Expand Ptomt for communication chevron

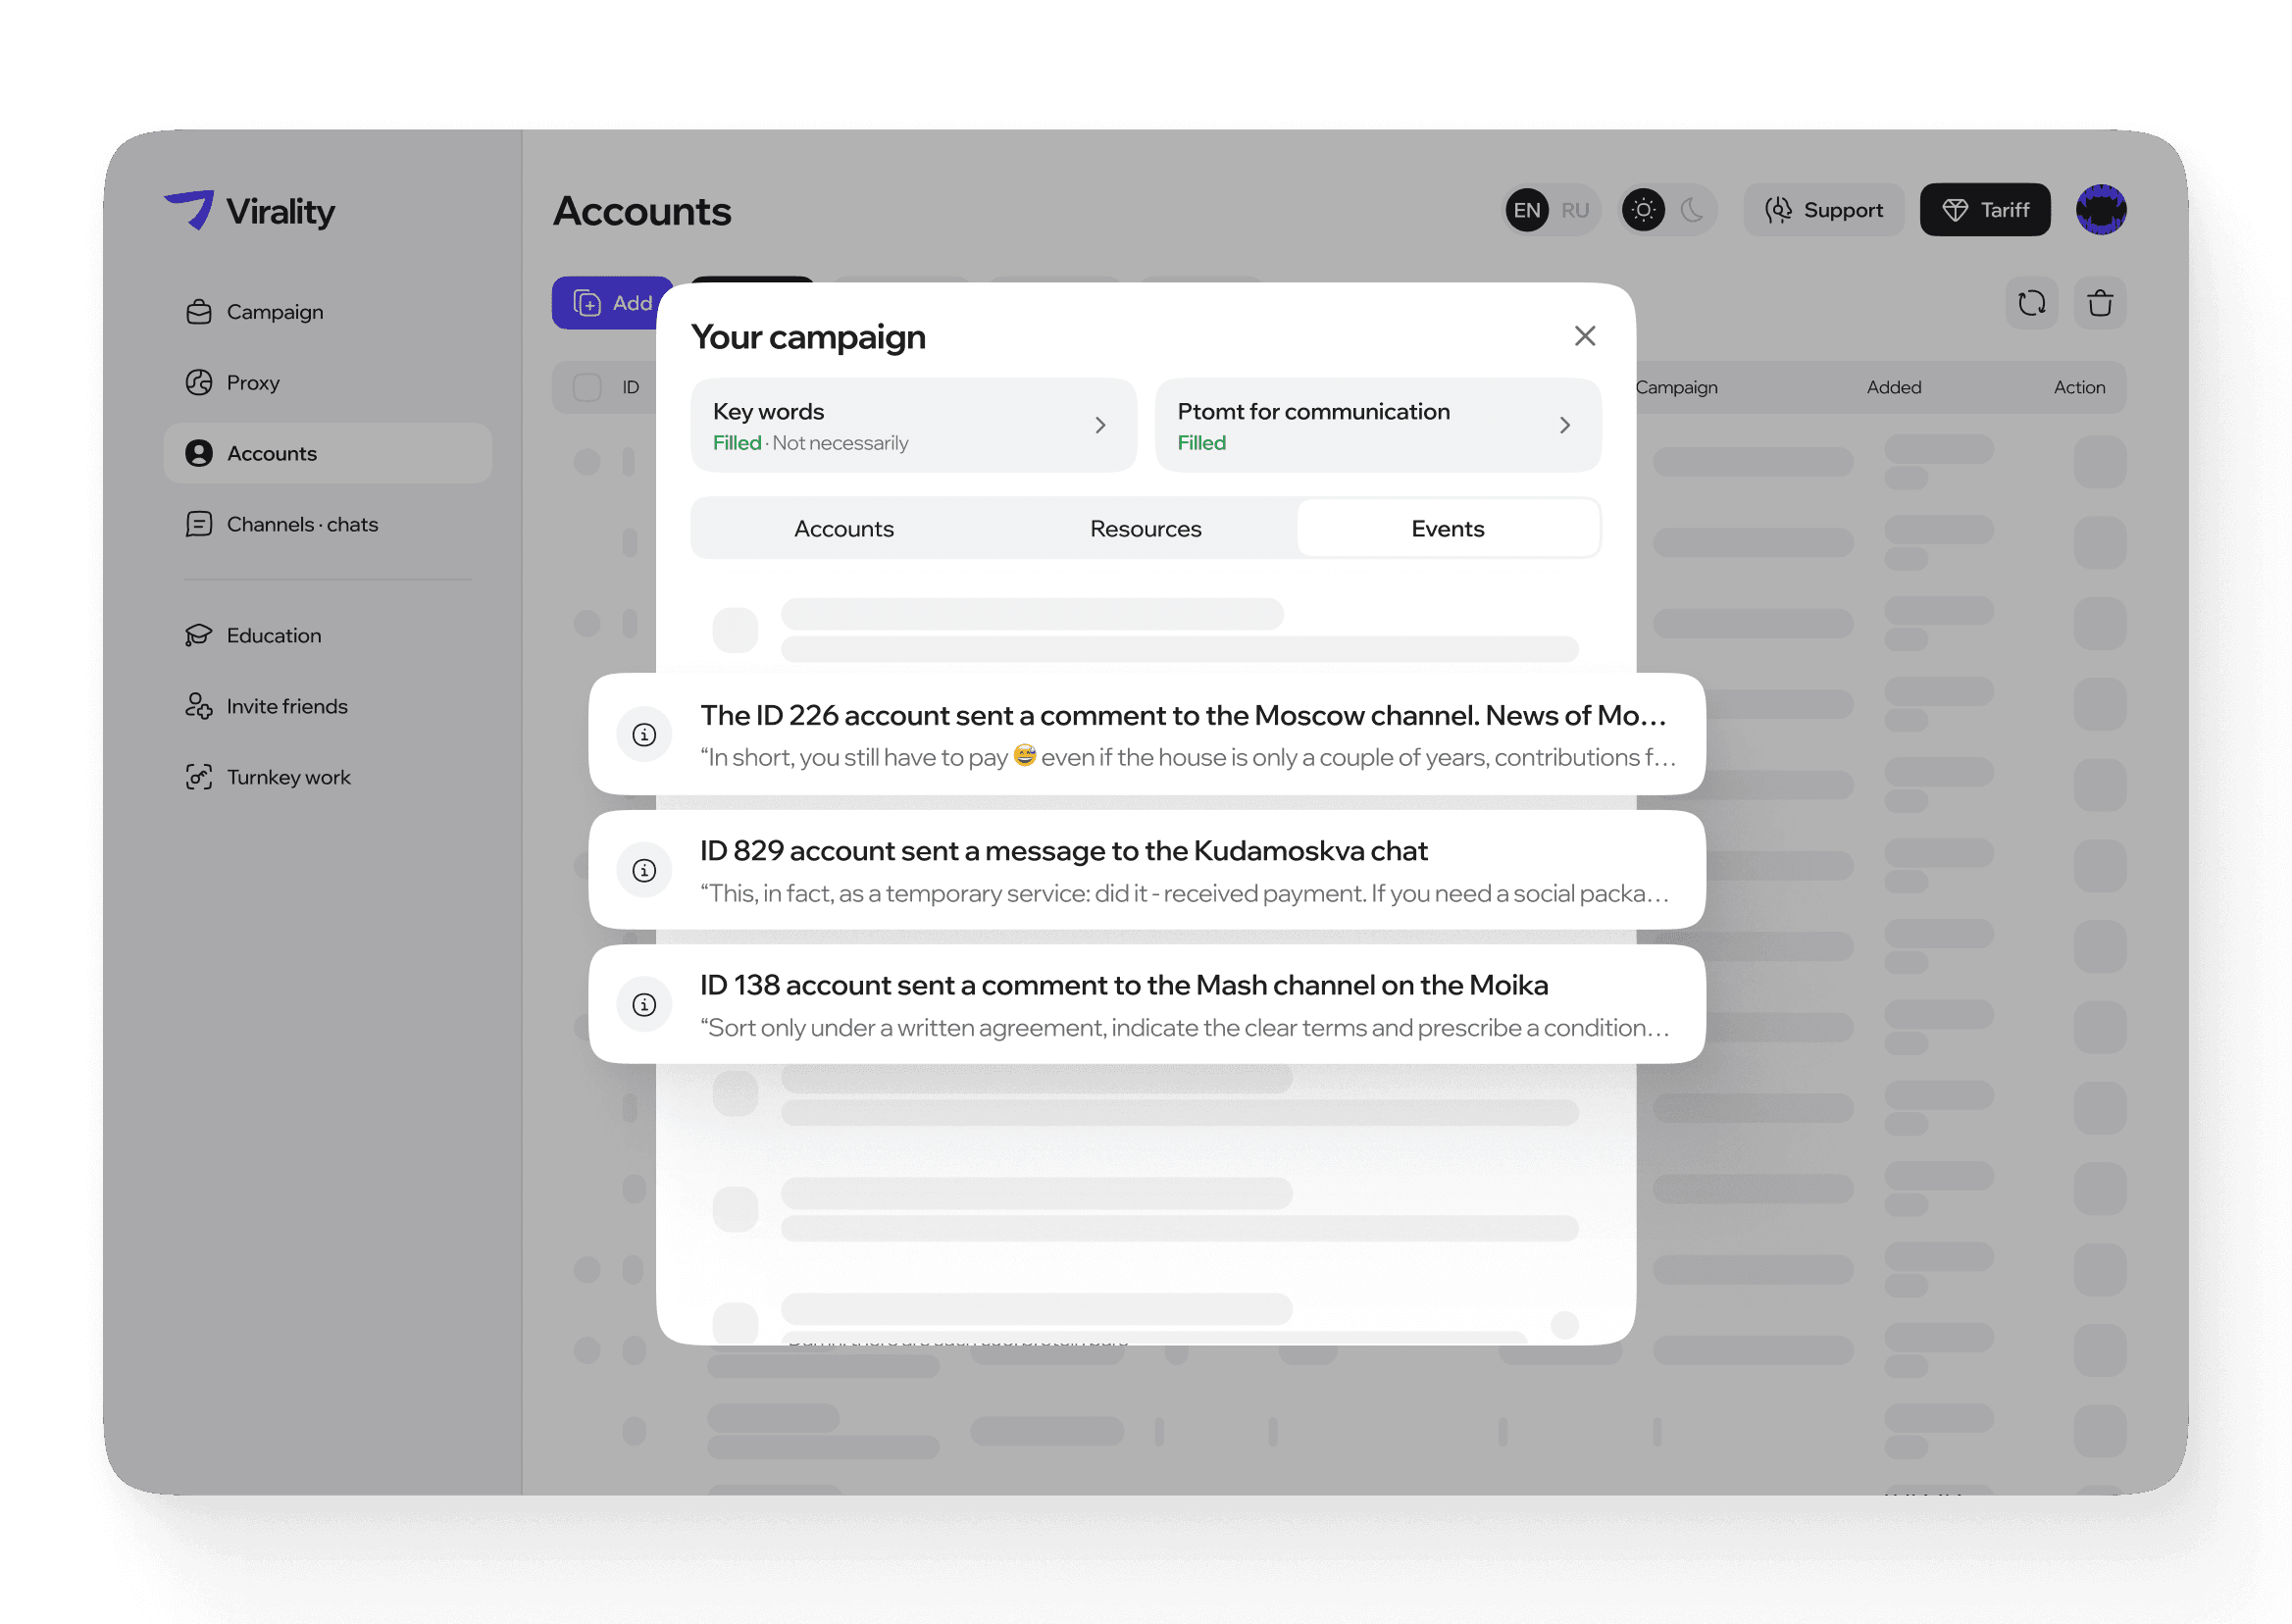(x=1565, y=425)
